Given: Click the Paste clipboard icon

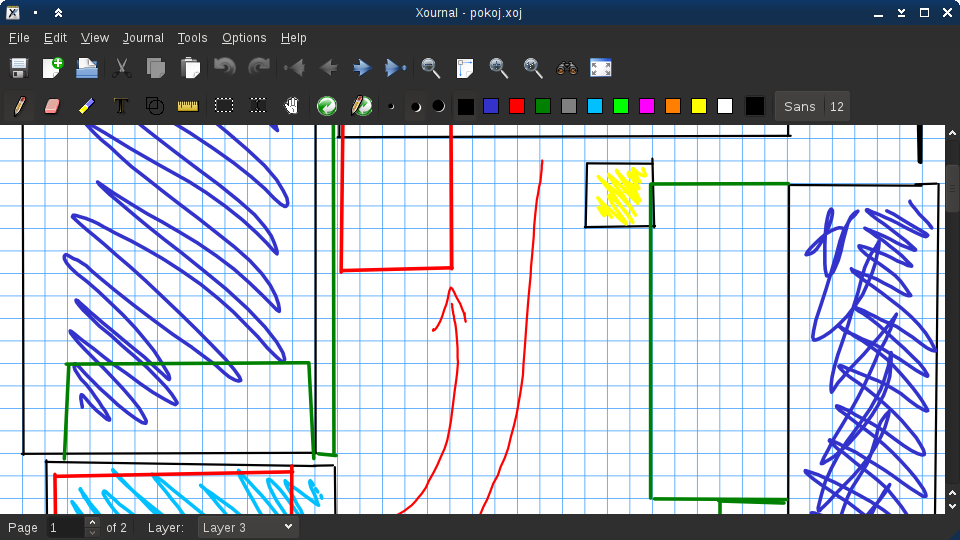Looking at the screenshot, I should coord(190,68).
